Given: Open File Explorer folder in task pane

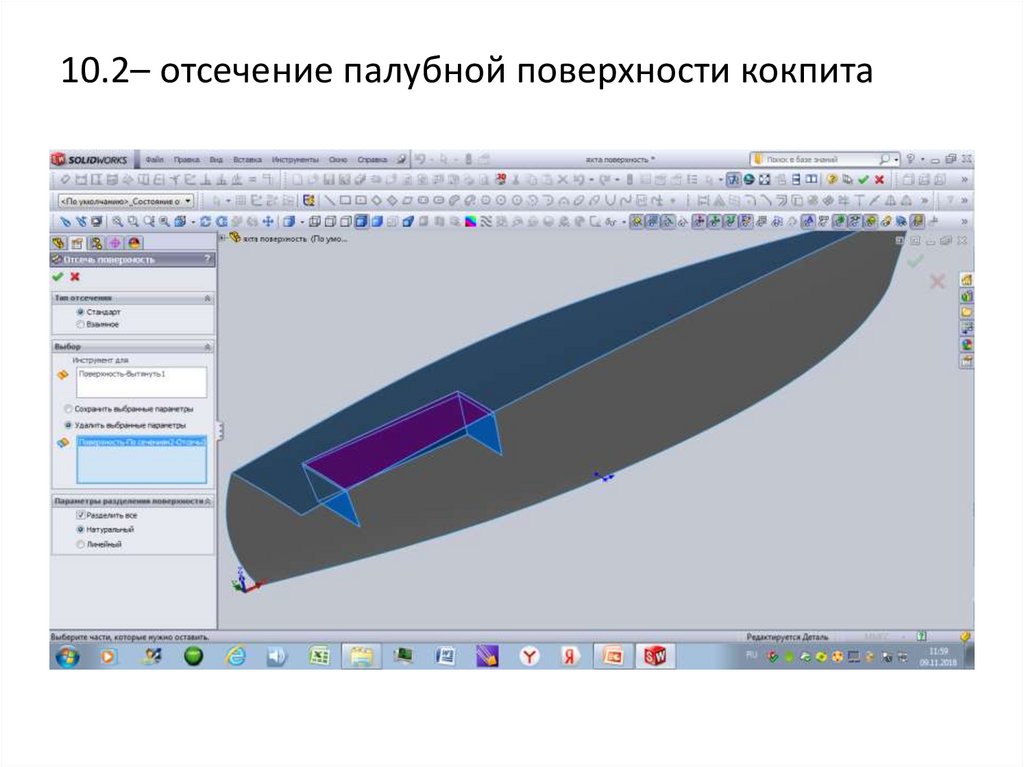Looking at the screenshot, I should click(x=967, y=312).
